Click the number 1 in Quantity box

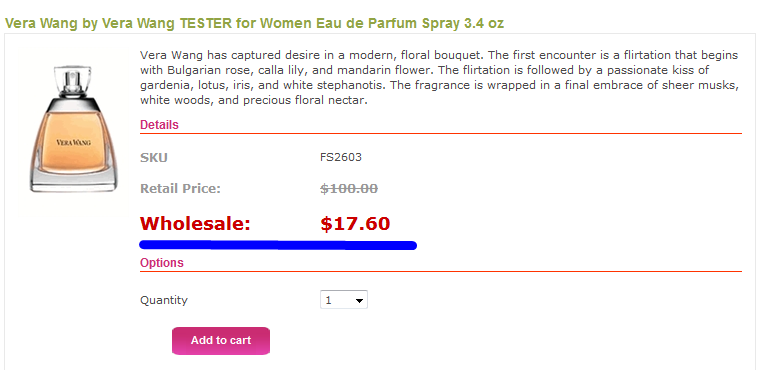328,300
